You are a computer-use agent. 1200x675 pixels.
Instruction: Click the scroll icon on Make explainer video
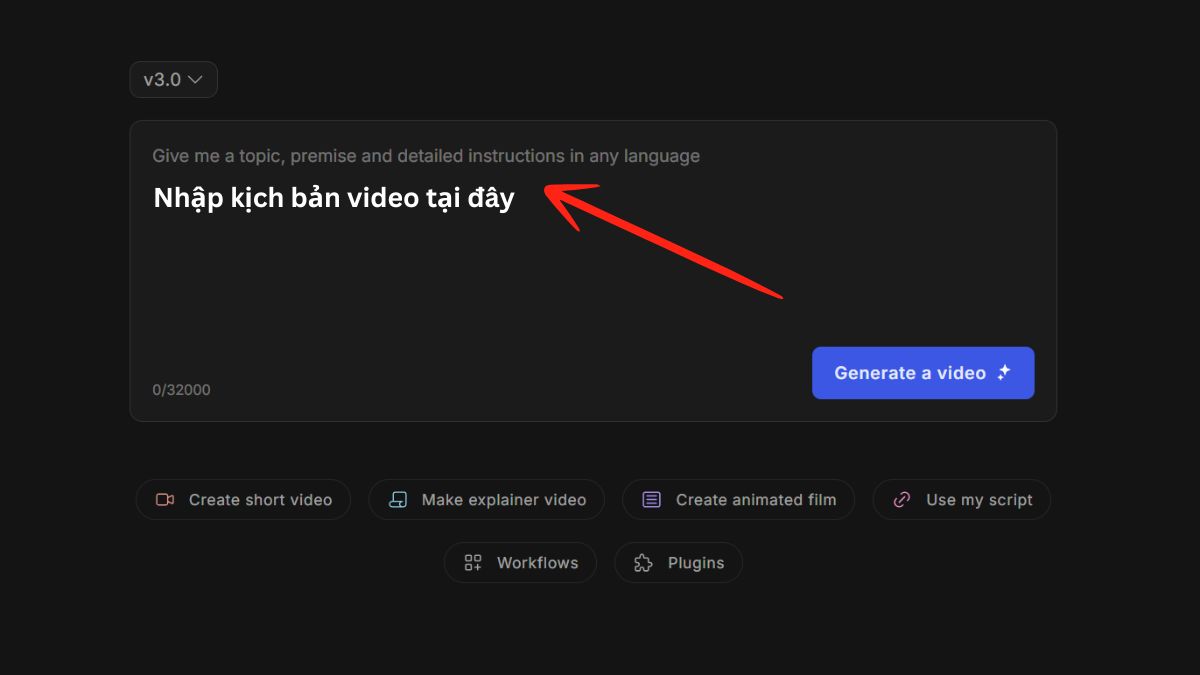point(398,500)
